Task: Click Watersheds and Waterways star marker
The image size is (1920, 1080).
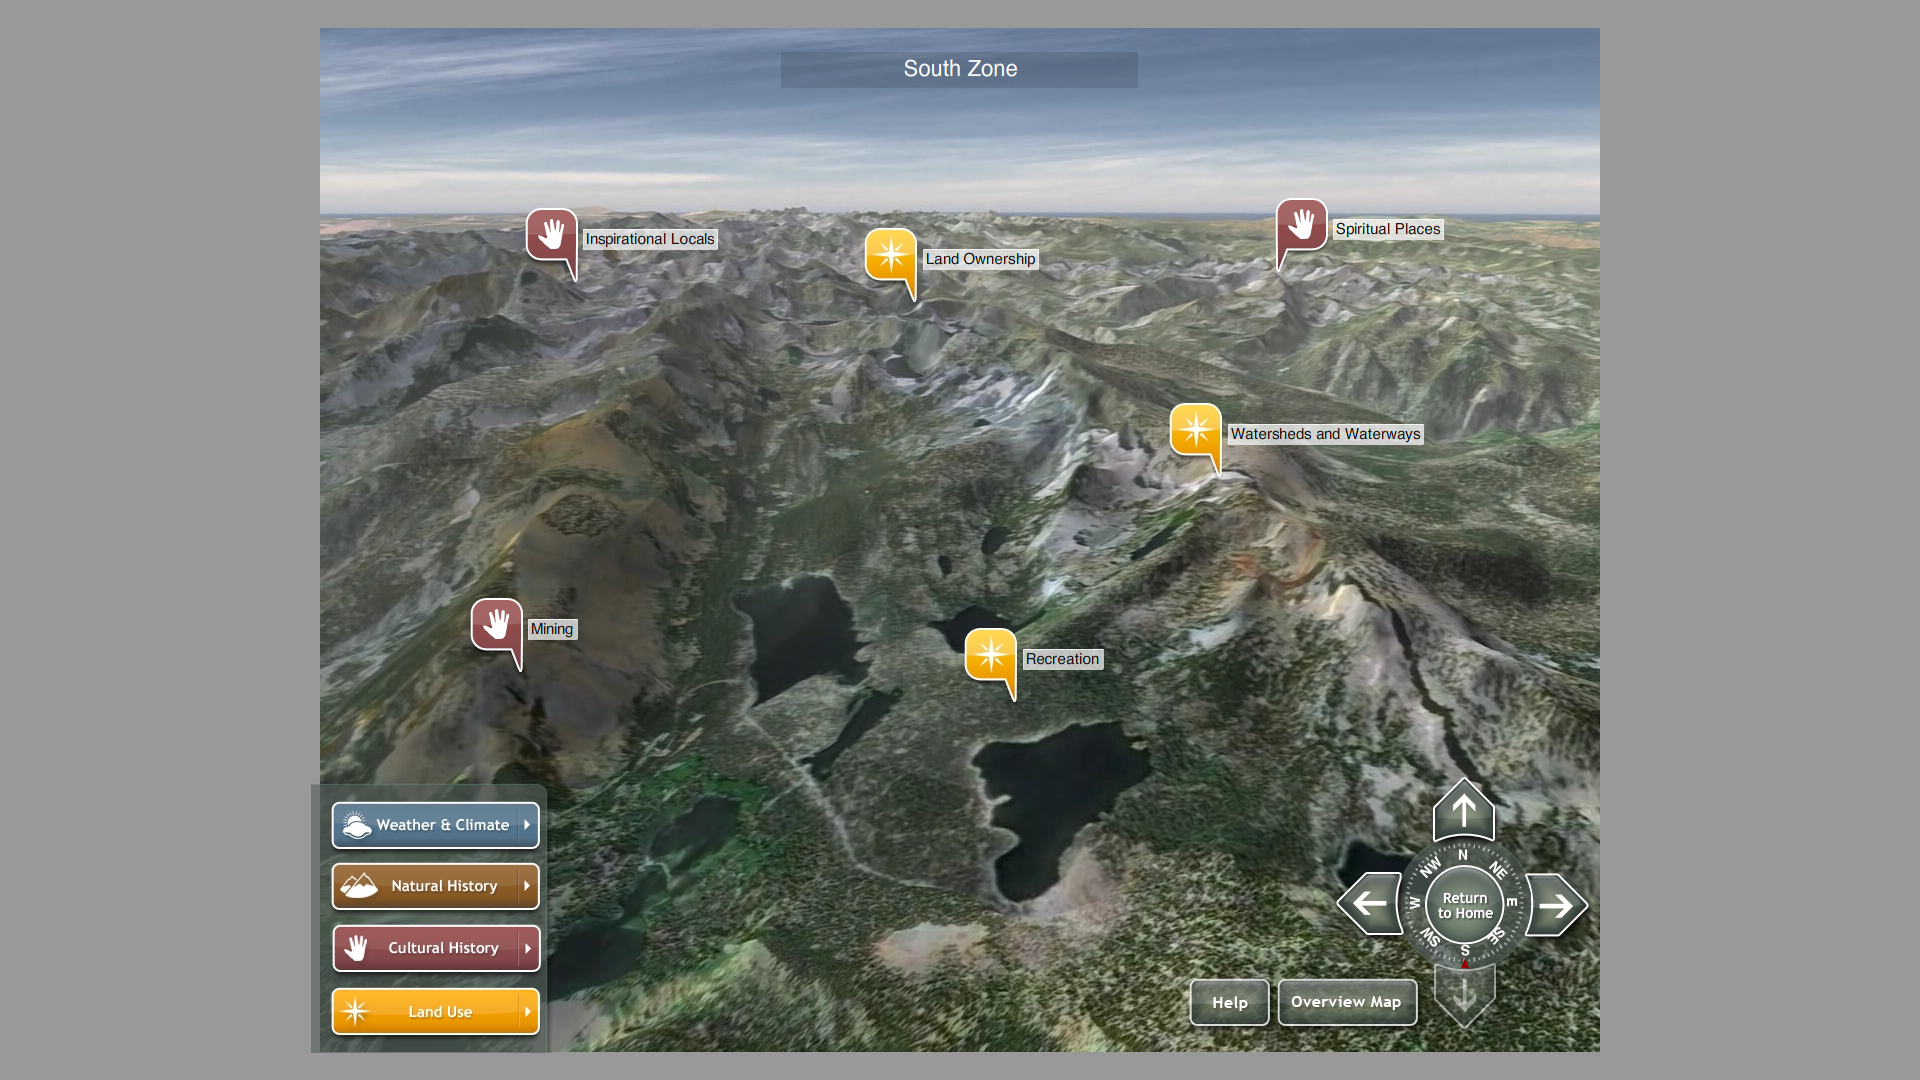Action: coord(1195,431)
